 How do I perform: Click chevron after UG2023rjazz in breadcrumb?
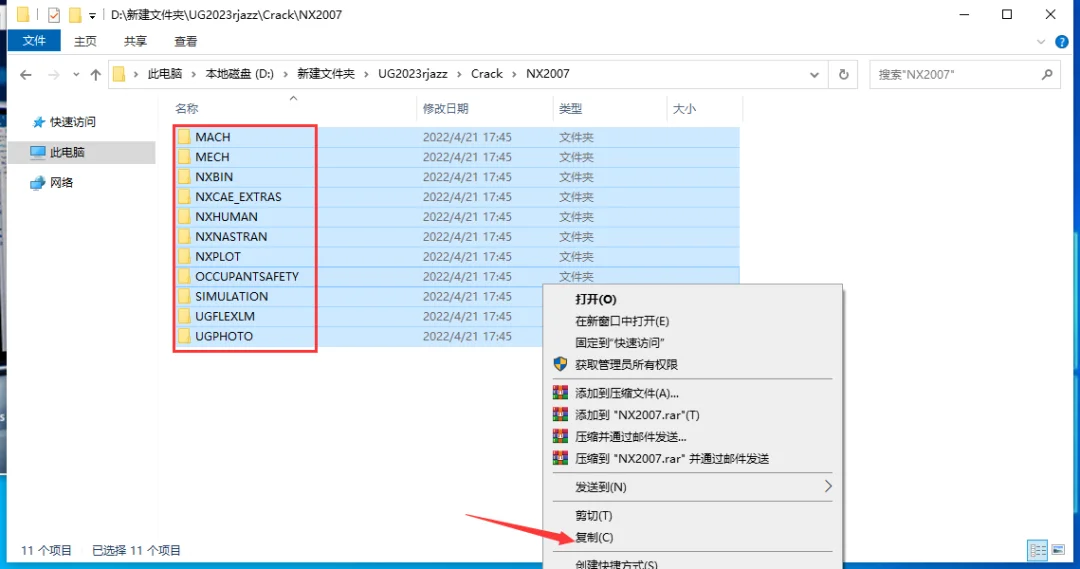[459, 74]
